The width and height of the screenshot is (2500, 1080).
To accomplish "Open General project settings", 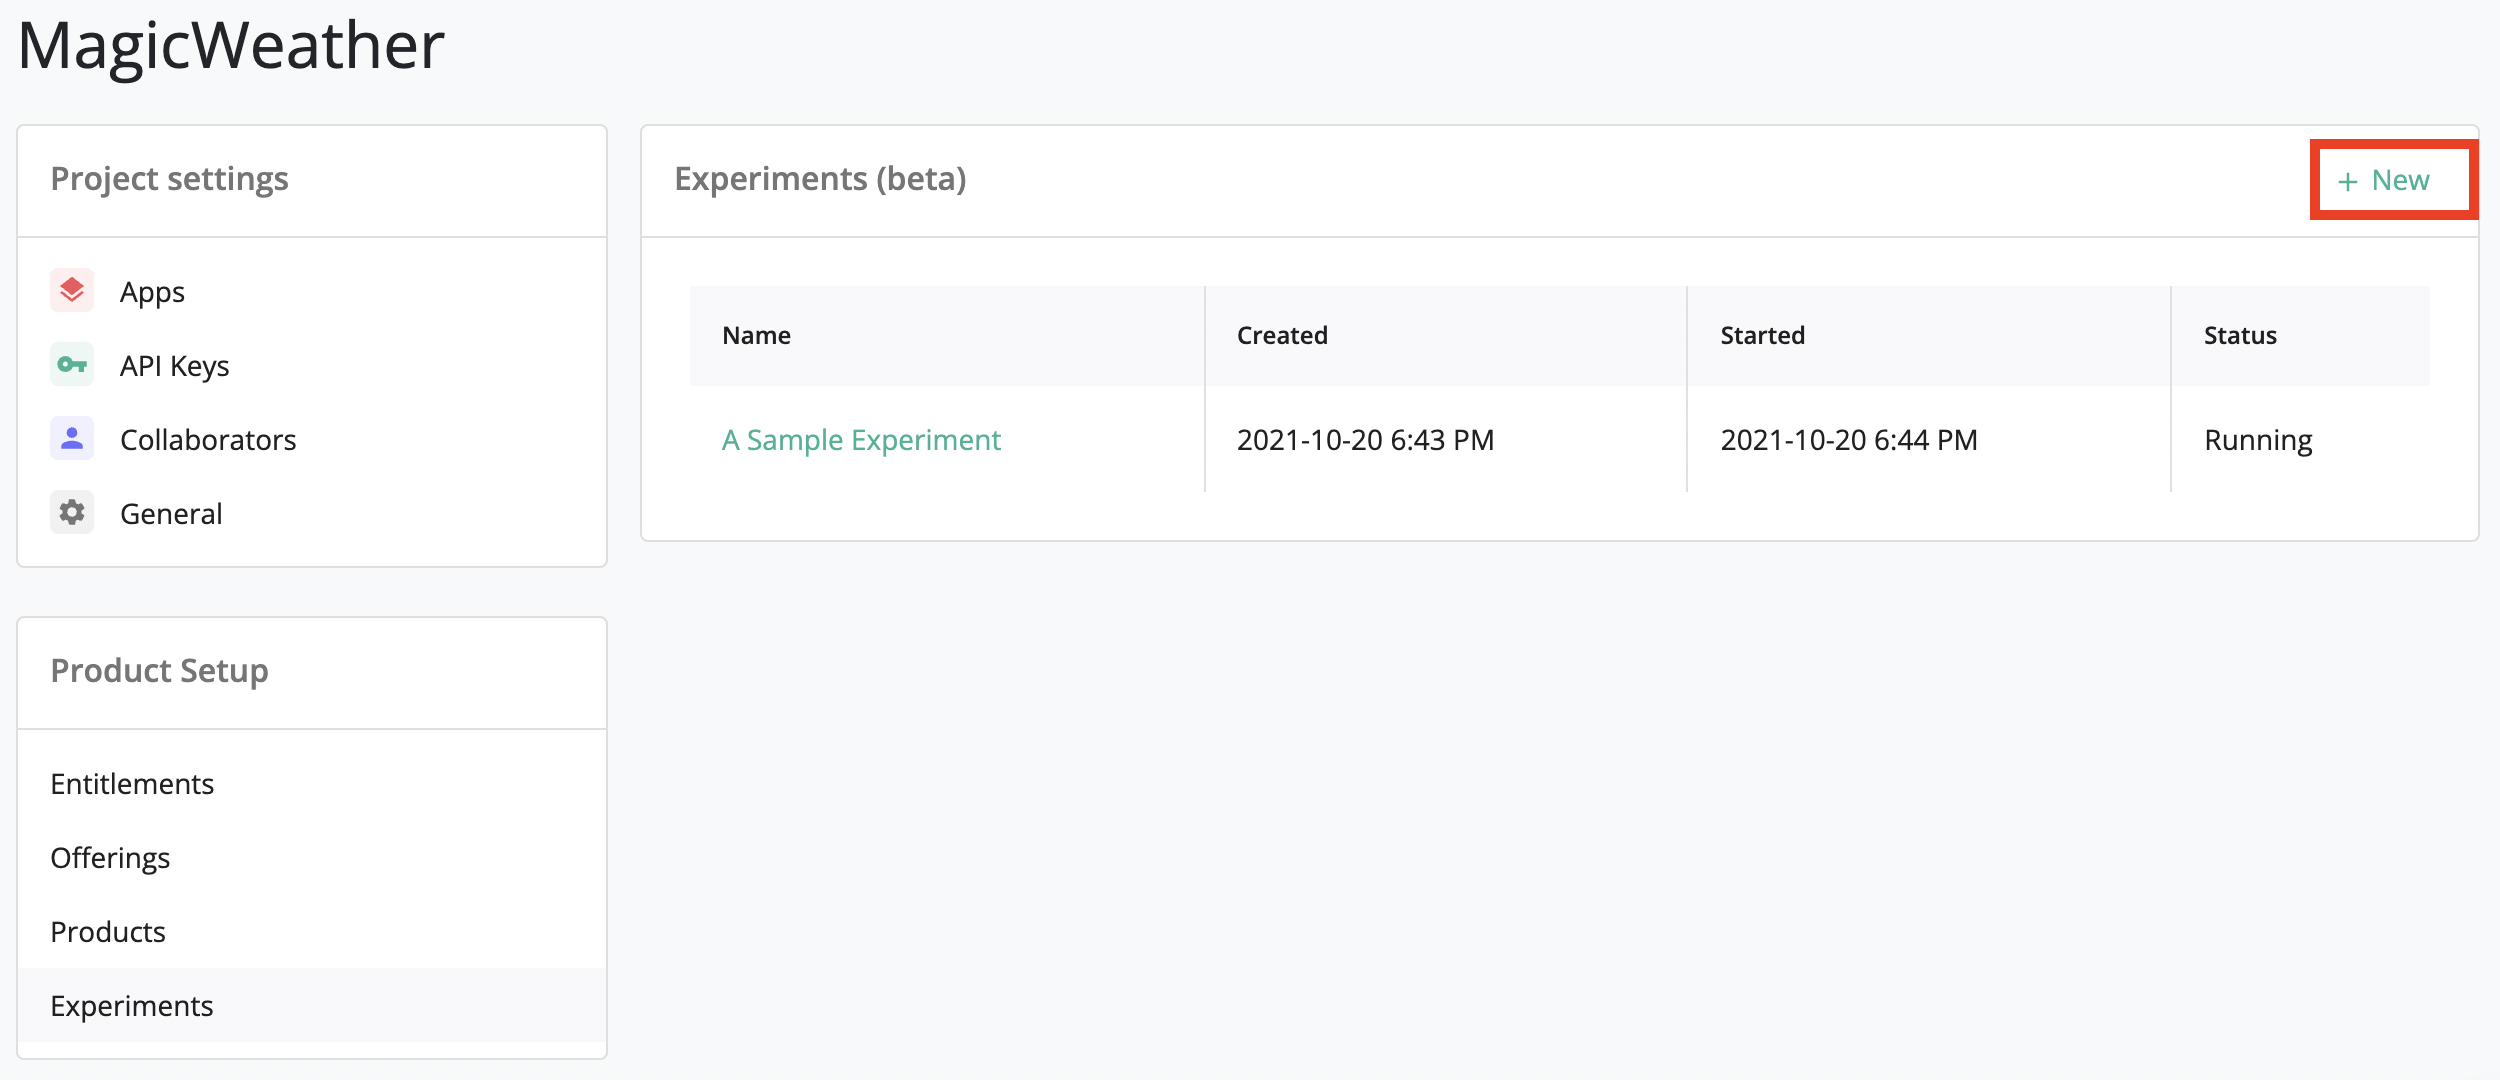I will (x=171, y=514).
